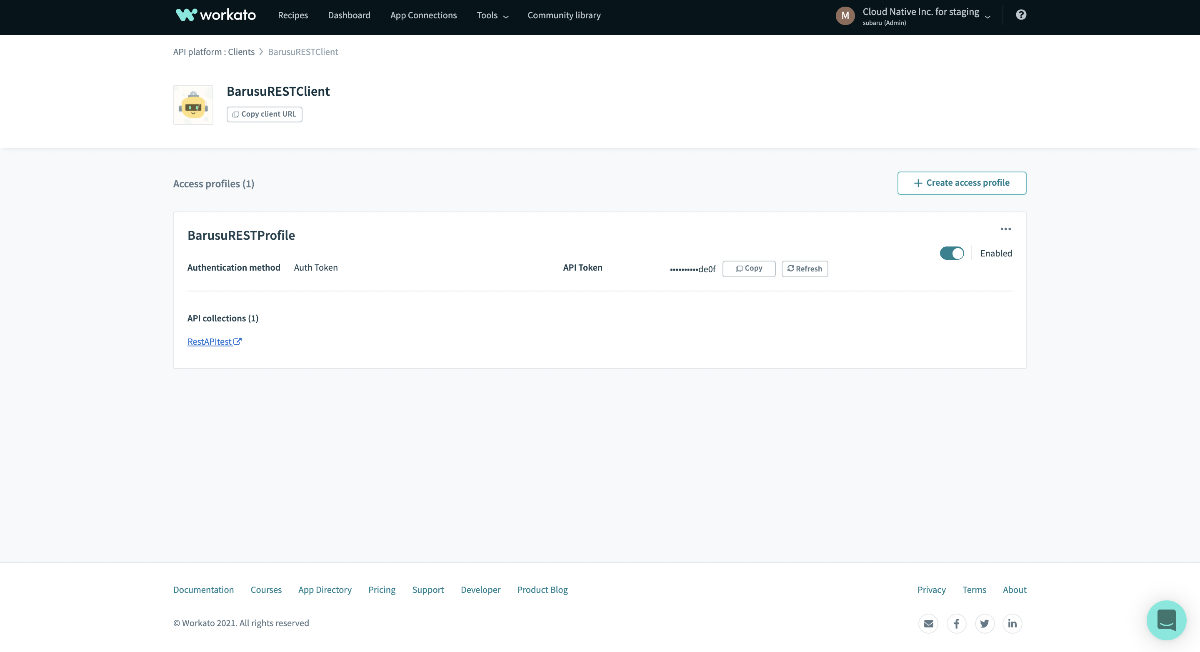Open the App Directory footer link
Viewport: 1200px width, 652px height.
pyautogui.click(x=325, y=590)
